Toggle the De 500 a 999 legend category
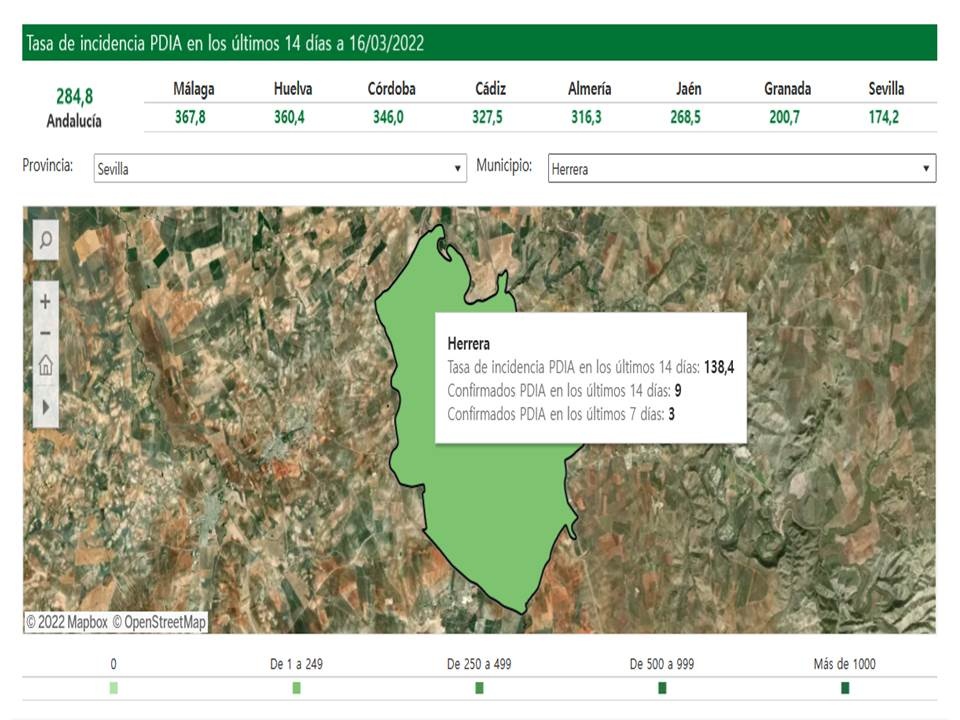The width and height of the screenshot is (960, 720). point(663,688)
